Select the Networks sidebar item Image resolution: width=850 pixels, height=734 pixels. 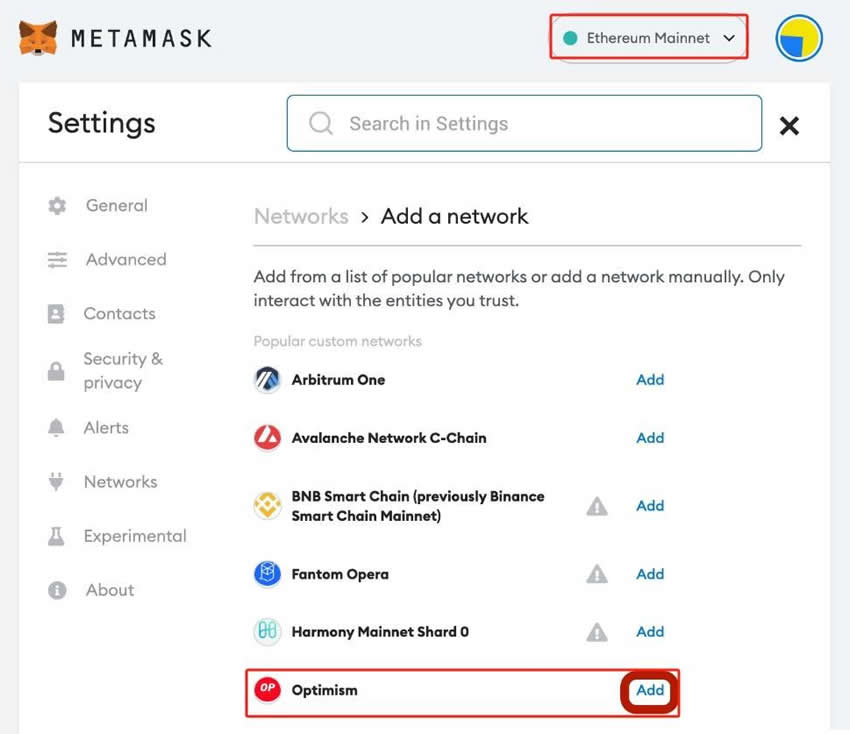pyautogui.click(x=120, y=482)
